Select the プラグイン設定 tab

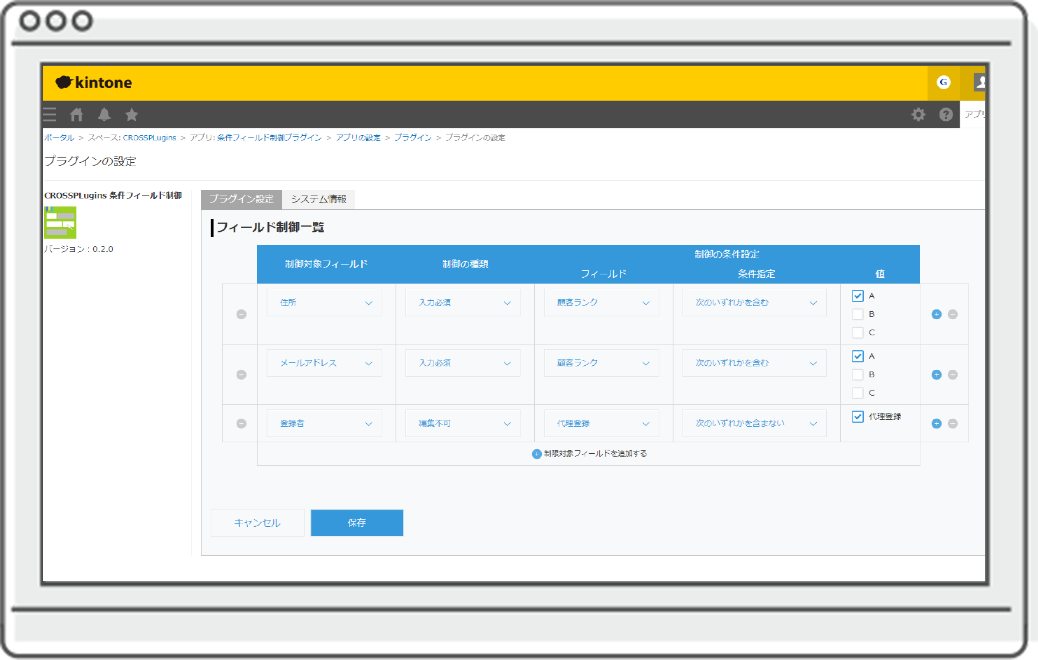point(241,199)
